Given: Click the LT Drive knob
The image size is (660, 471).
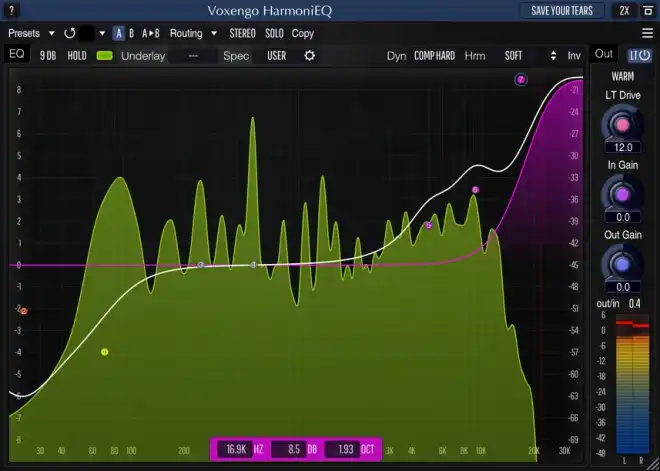Looking at the screenshot, I should tap(623, 125).
